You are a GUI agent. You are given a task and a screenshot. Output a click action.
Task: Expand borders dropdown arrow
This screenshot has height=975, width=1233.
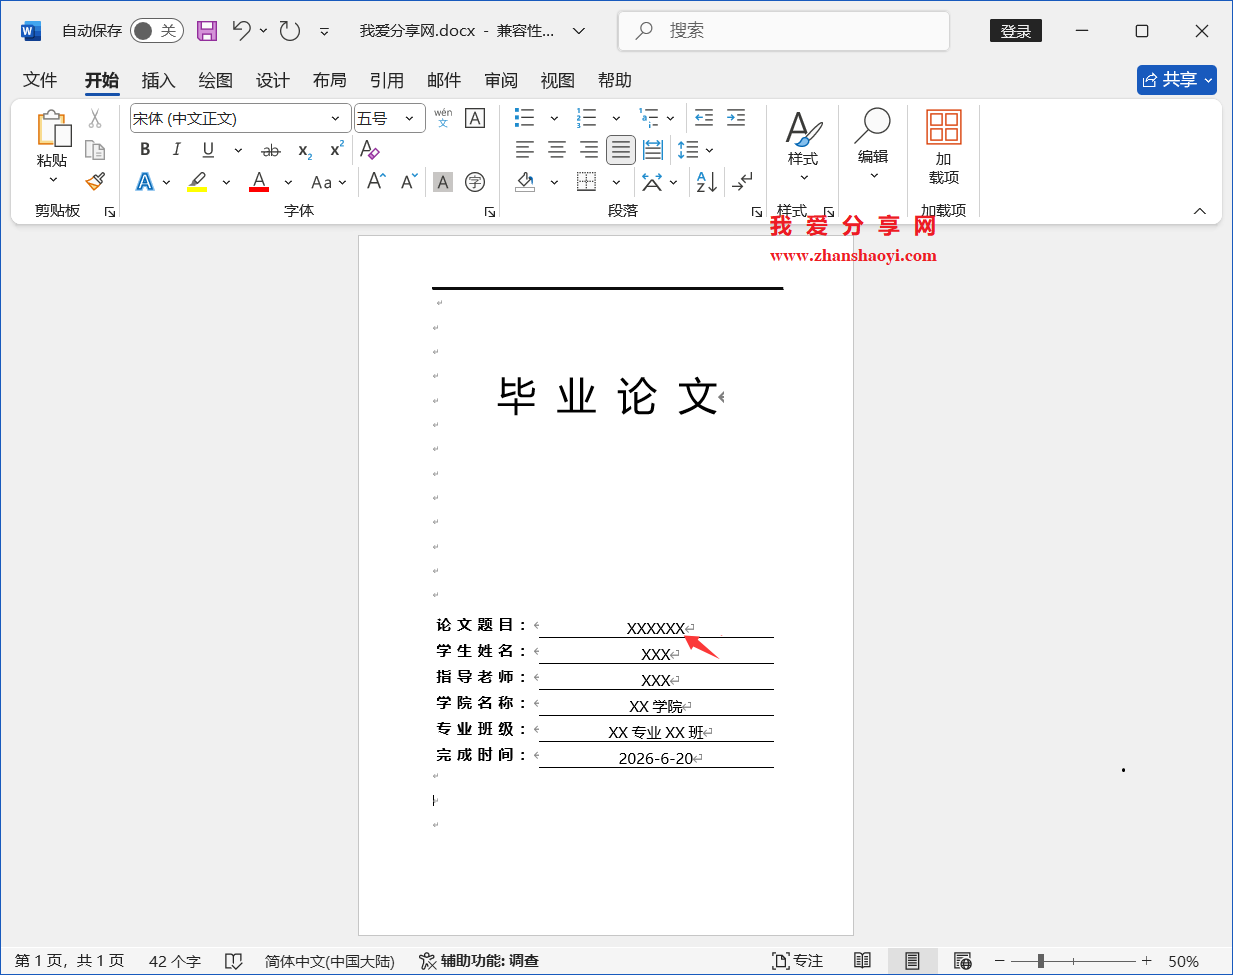tap(616, 181)
